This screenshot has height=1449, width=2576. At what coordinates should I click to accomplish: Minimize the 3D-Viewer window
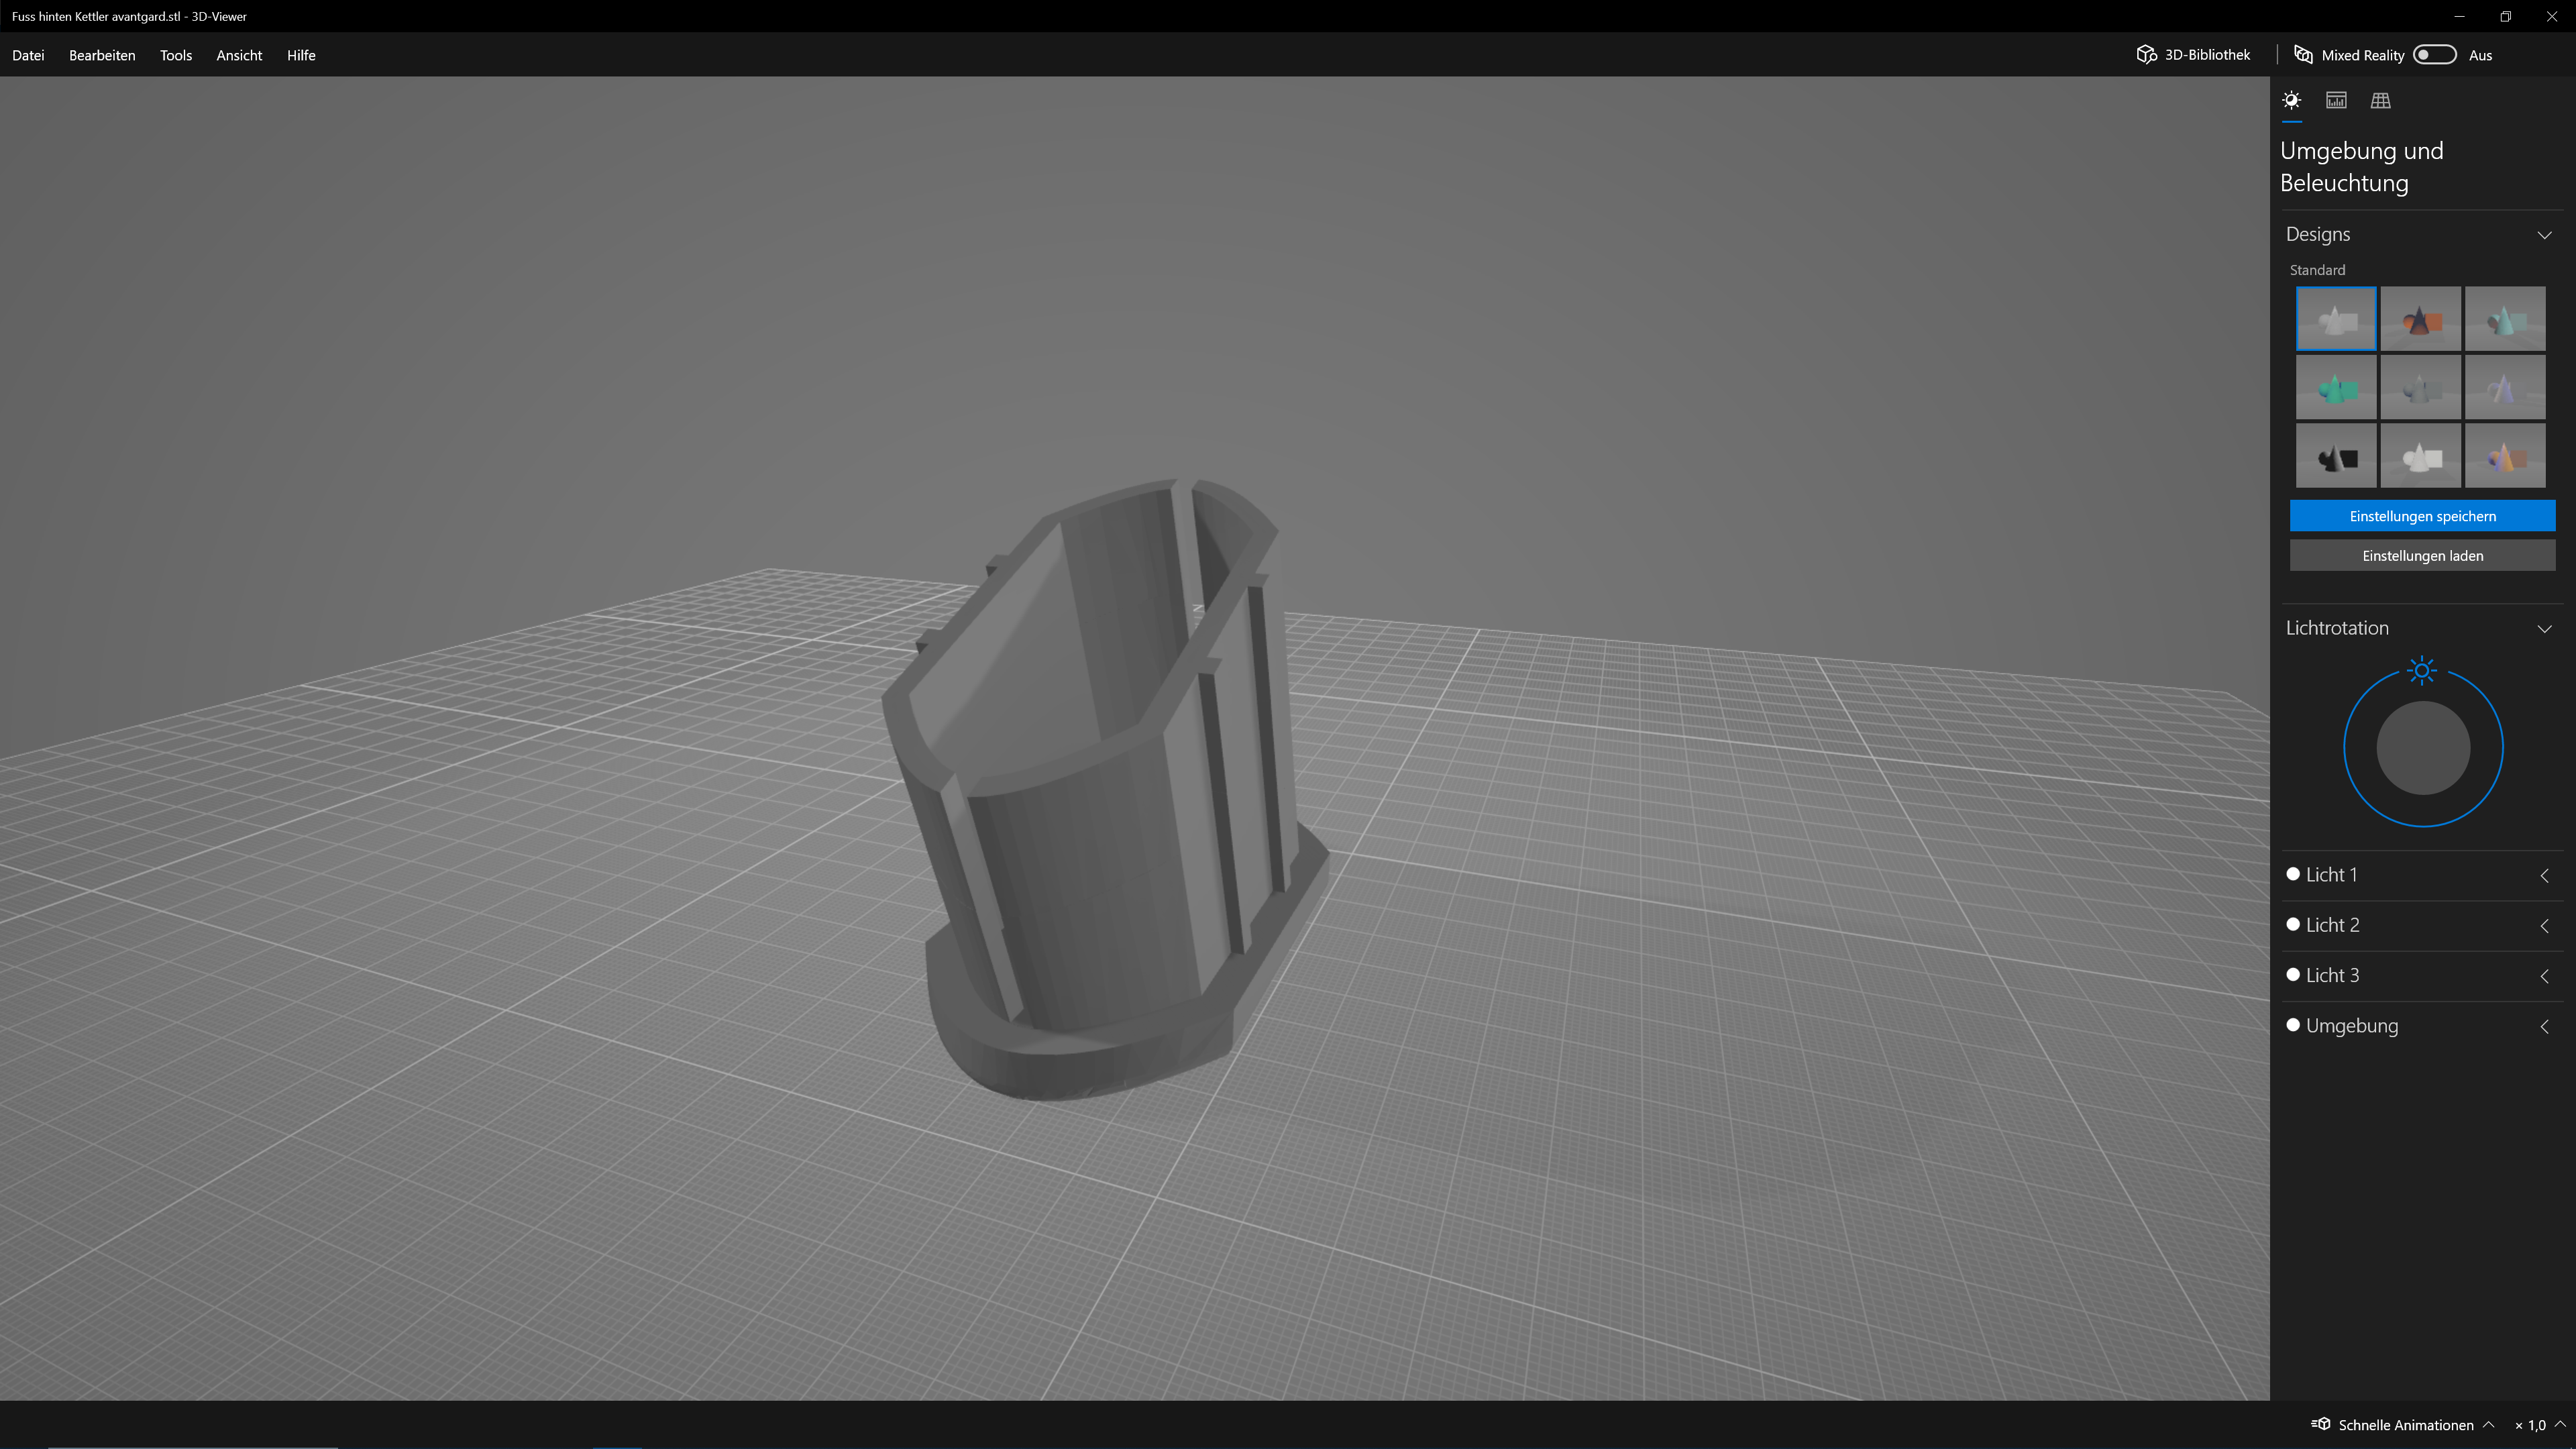(2459, 16)
